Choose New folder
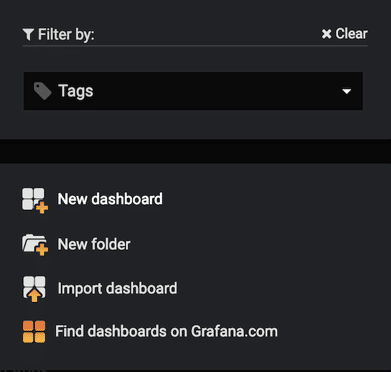This screenshot has height=372, width=391. pos(94,244)
